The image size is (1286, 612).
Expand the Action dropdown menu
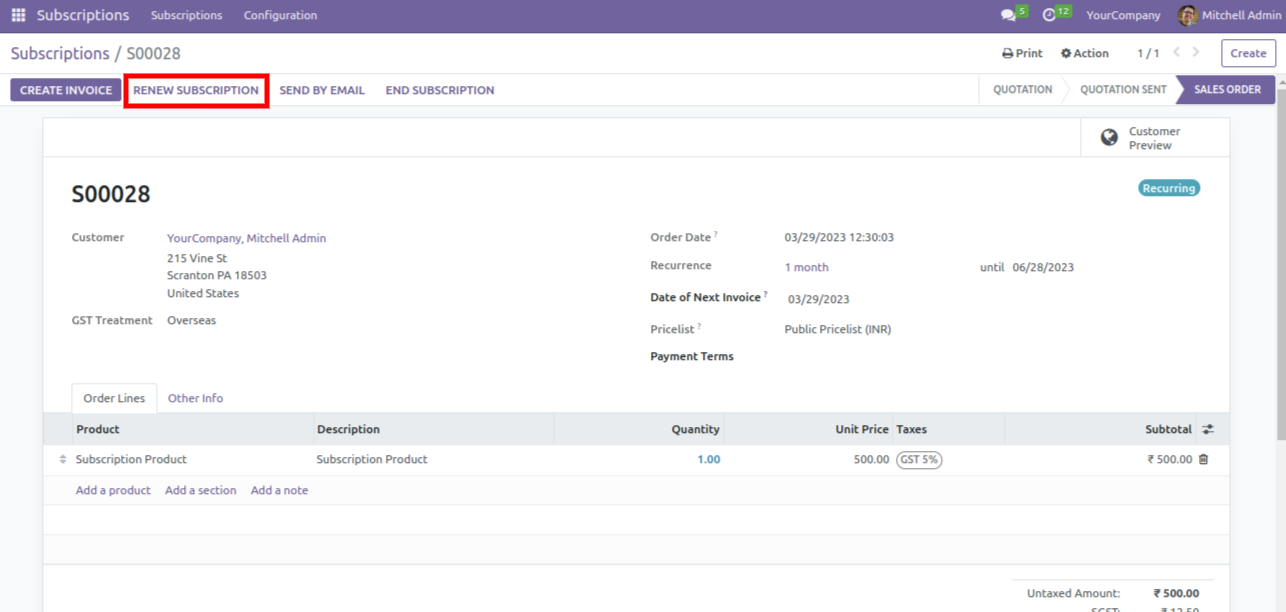(x=1084, y=54)
